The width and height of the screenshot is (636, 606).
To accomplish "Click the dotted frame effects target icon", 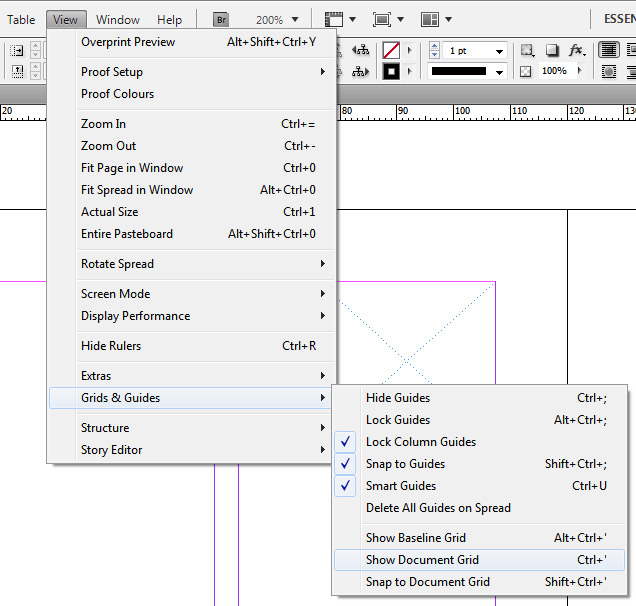I will [x=527, y=50].
